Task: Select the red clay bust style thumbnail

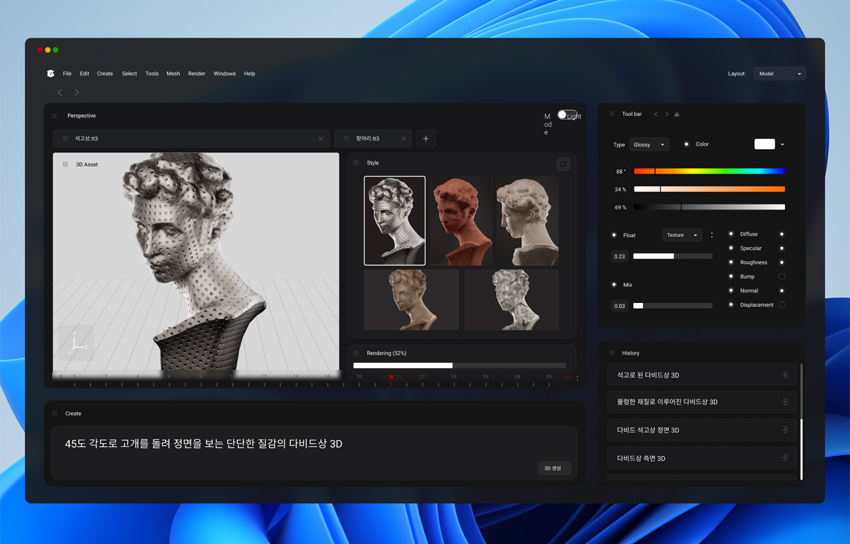Action: tap(460, 221)
